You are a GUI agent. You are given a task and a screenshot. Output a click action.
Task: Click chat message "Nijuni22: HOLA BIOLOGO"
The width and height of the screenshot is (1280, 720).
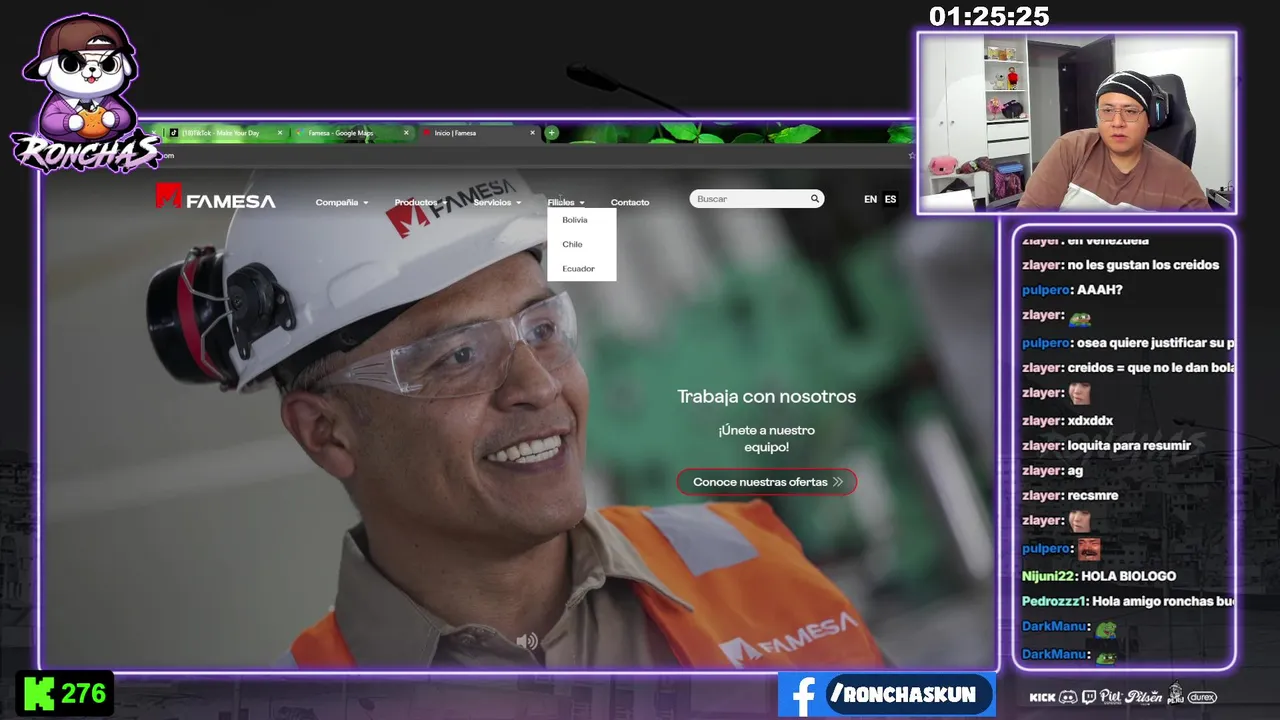click(1099, 576)
